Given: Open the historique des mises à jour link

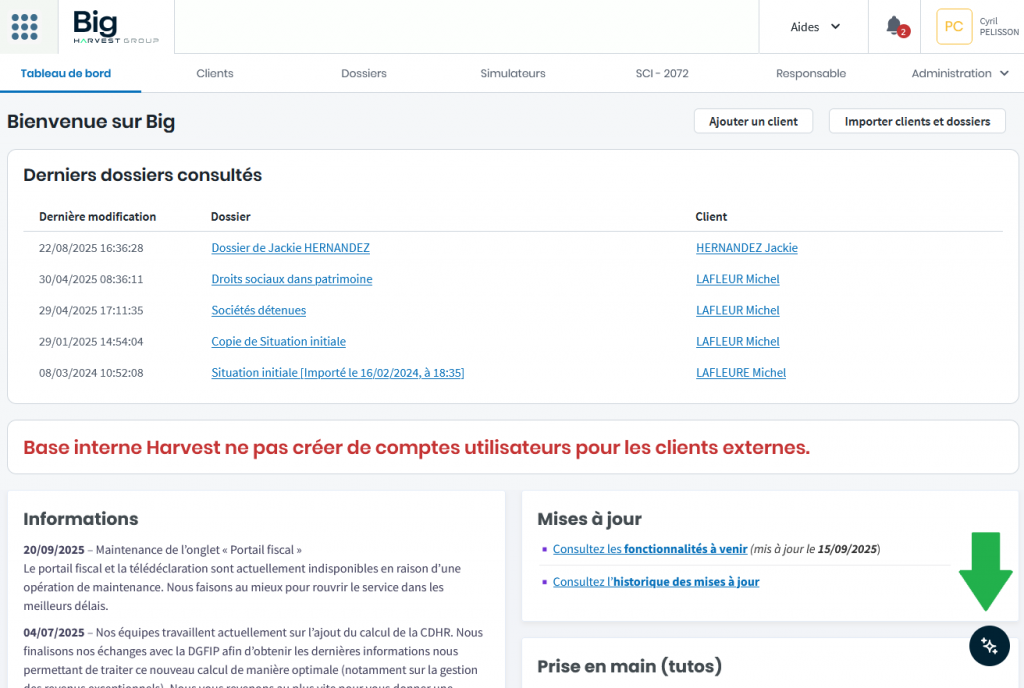Looking at the screenshot, I should tap(686, 582).
